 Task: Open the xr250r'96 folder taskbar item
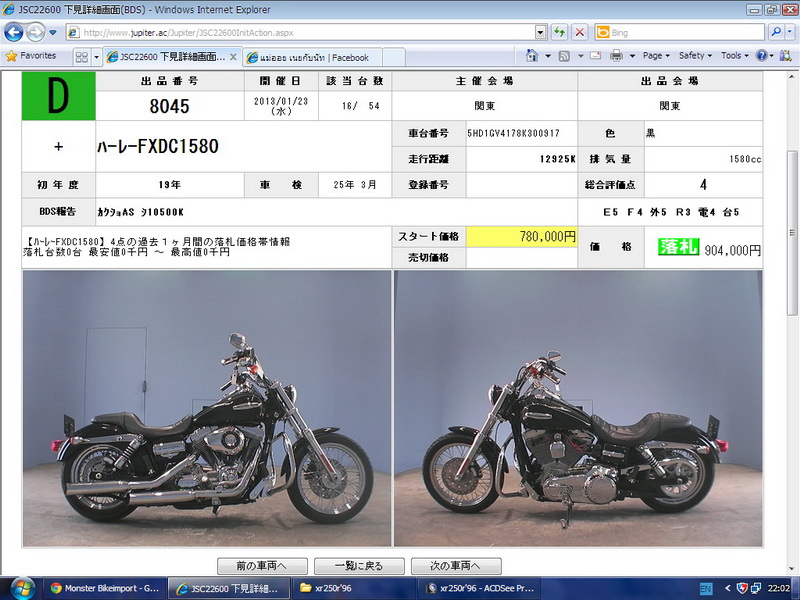(x=354, y=588)
